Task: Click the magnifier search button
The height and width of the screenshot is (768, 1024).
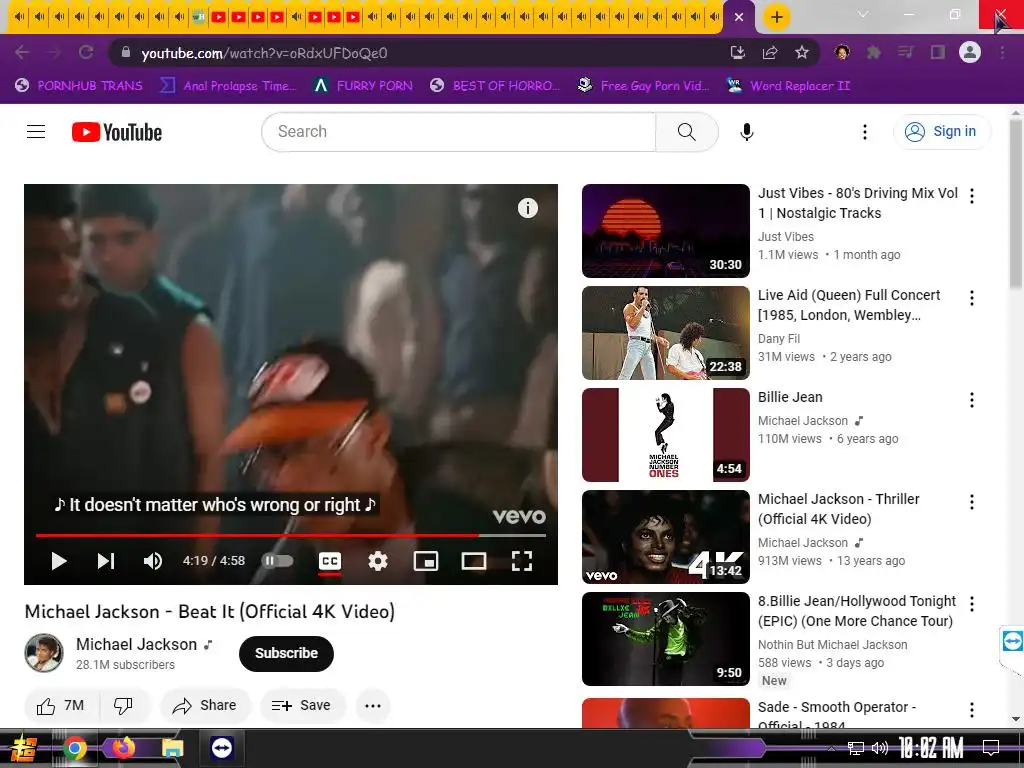Action: pos(686,132)
